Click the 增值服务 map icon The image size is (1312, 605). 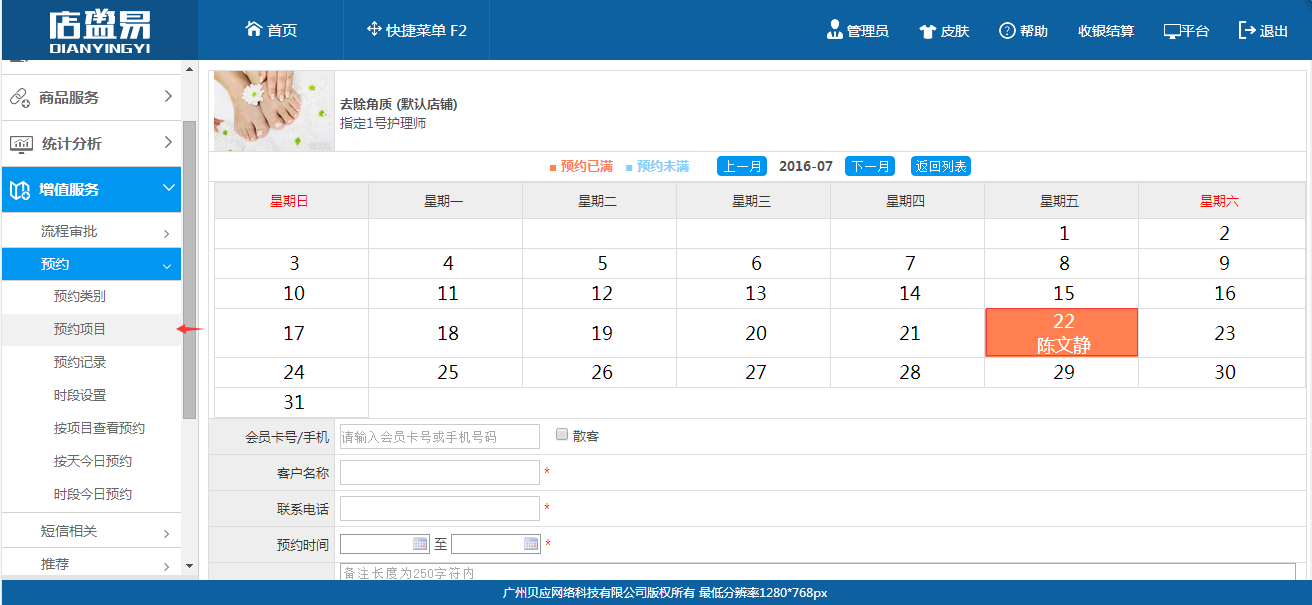pyautogui.click(x=20, y=190)
